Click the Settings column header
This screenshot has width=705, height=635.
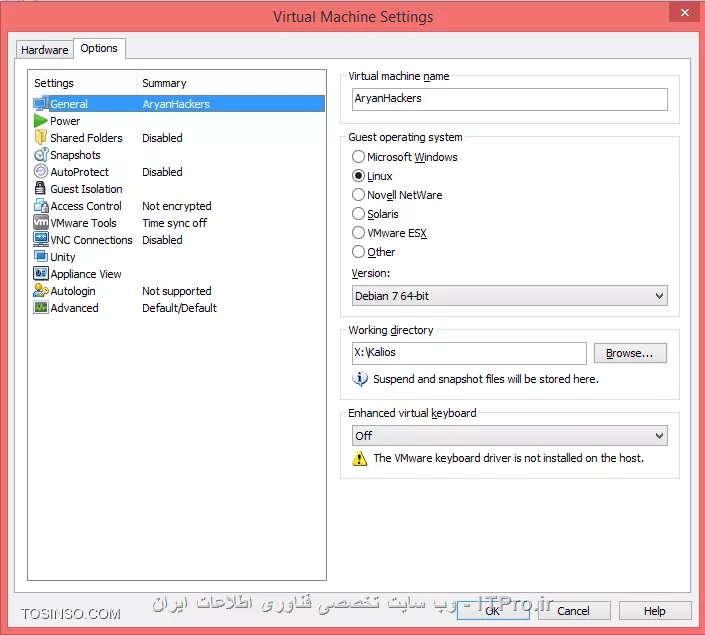(x=54, y=83)
